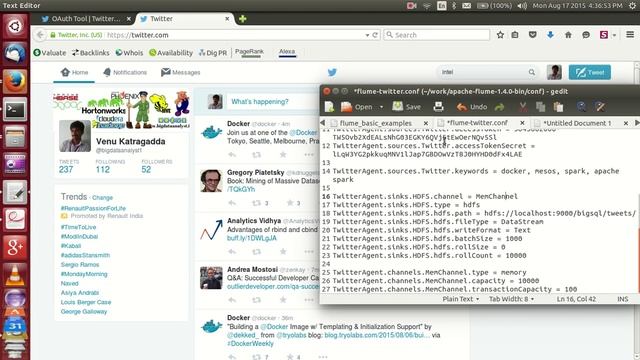
Task: Click the Twitter search field
Action: tap(488, 72)
